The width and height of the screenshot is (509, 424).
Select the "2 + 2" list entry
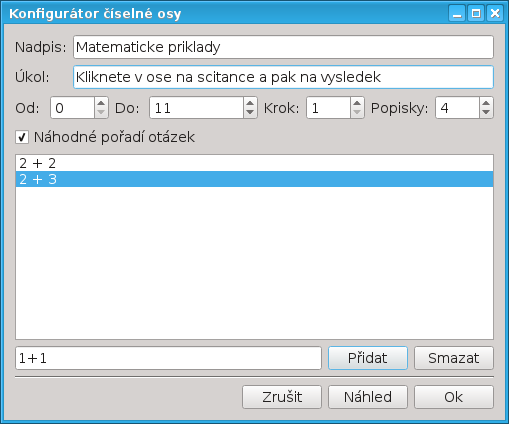click(x=254, y=163)
